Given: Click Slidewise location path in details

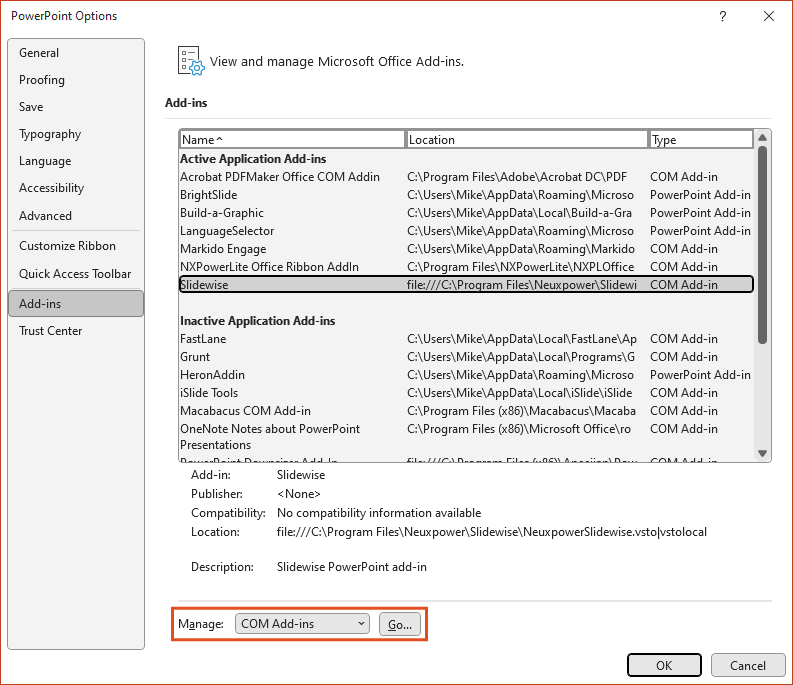Looking at the screenshot, I should [x=492, y=532].
